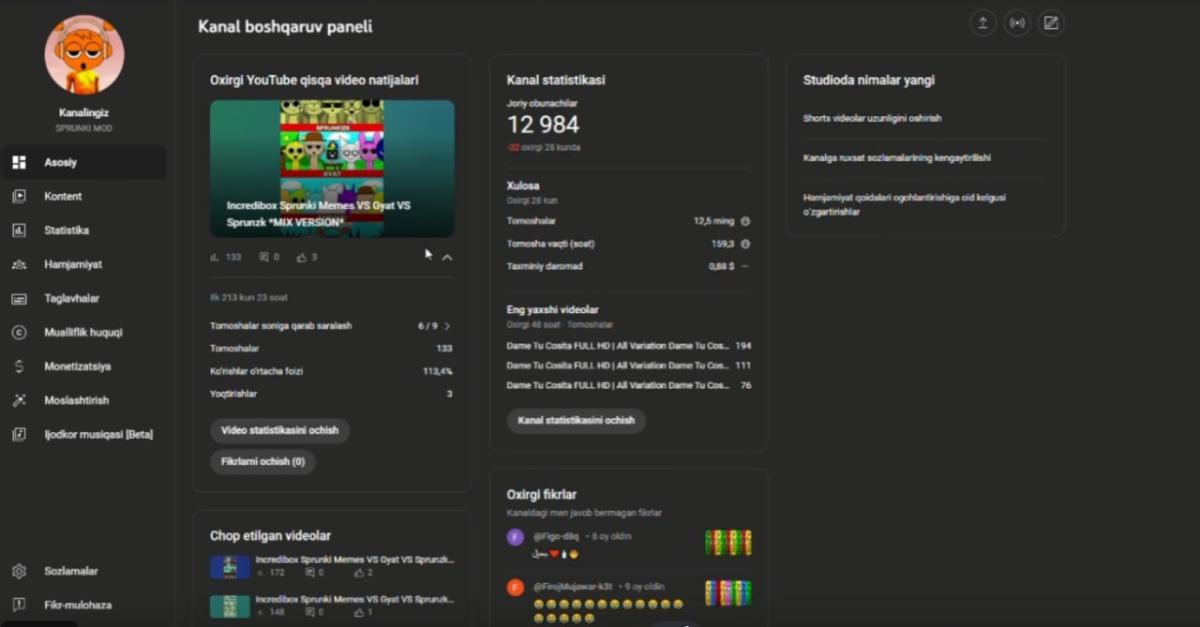Click the Taxminiy daromad row
This screenshot has width=1200, height=627.
coord(629,267)
